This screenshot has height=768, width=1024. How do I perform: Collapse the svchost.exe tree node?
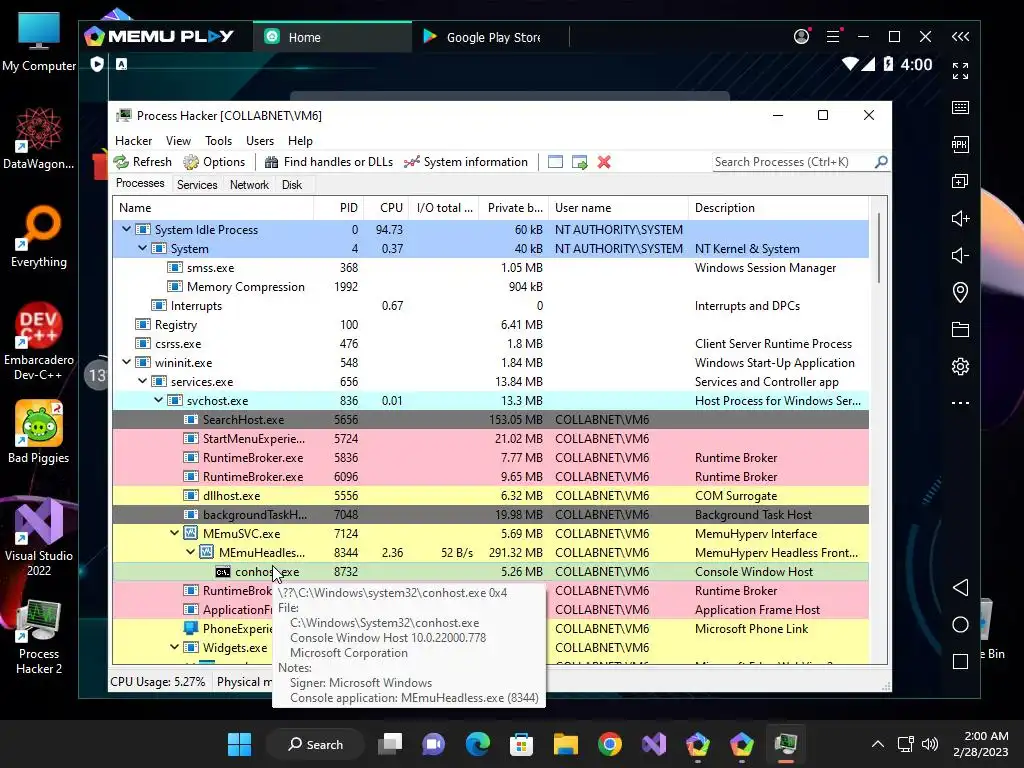coord(158,400)
